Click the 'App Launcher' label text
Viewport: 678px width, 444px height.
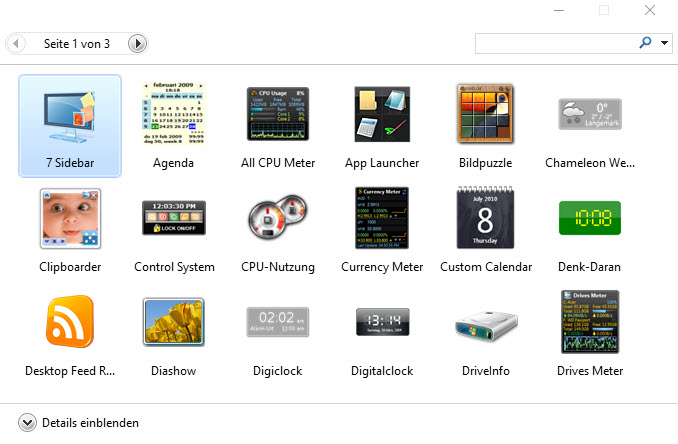pos(382,163)
